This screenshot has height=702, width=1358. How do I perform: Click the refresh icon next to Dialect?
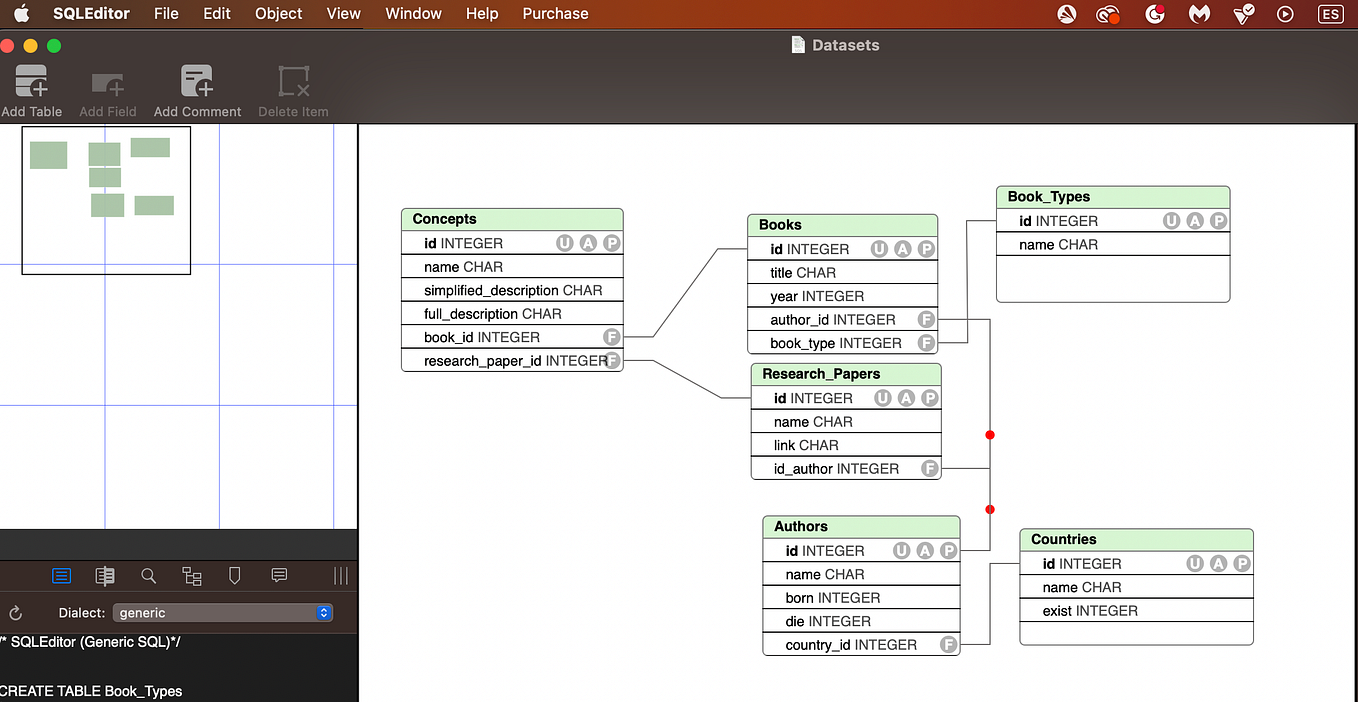tap(17, 613)
